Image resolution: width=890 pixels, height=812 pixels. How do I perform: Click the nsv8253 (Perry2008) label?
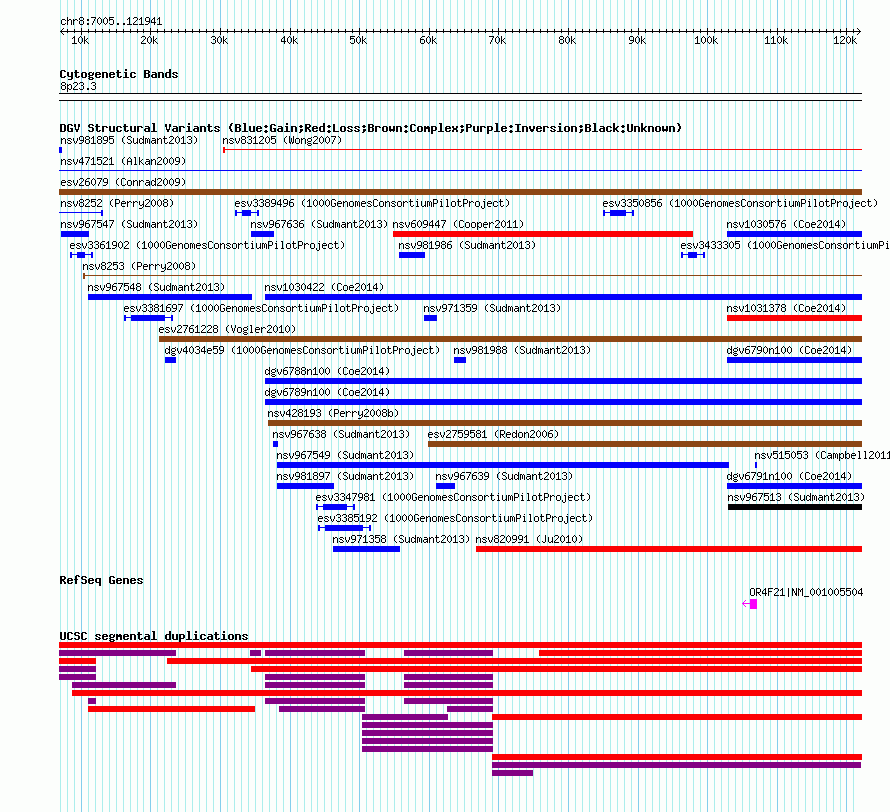tap(139, 266)
